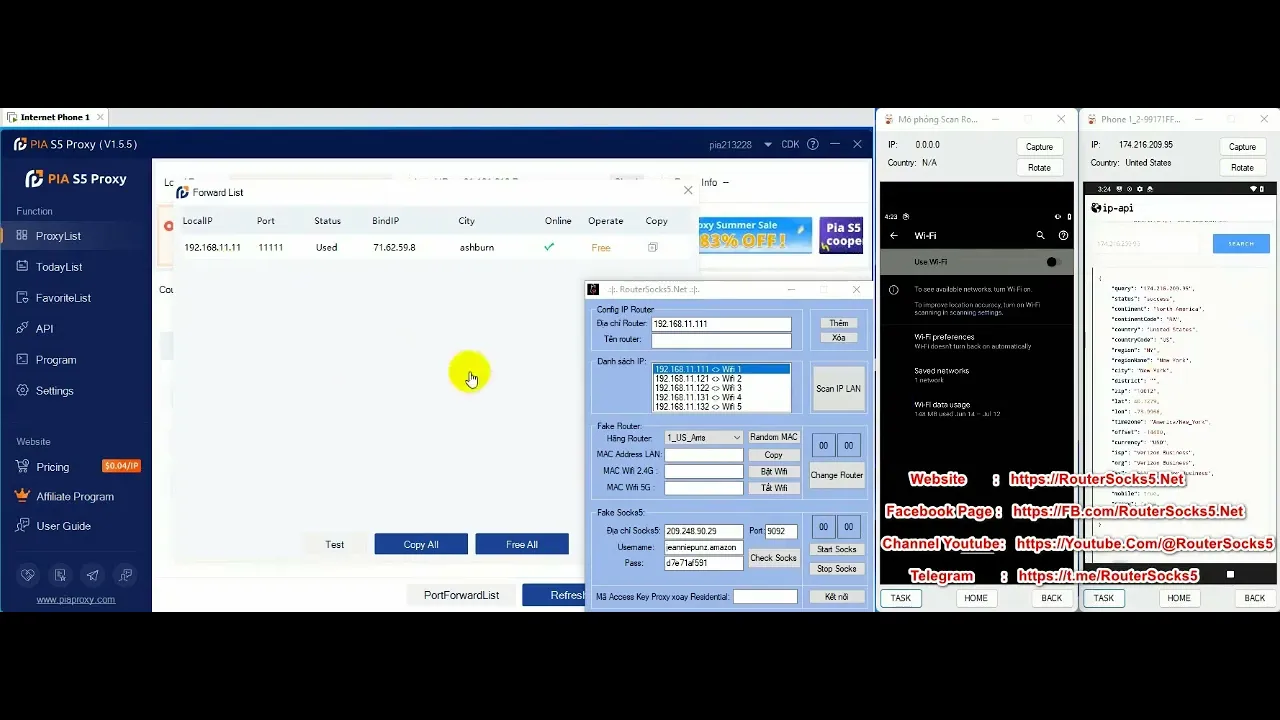Open the Hãng Router dropdown

tap(703, 438)
